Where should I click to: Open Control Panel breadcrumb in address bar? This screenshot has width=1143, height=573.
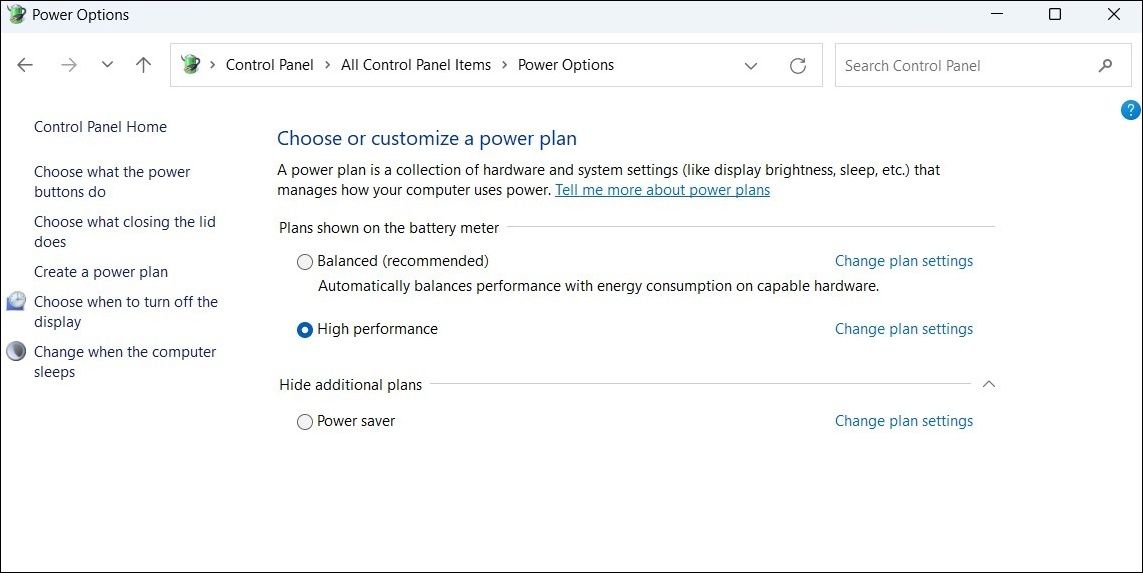269,65
